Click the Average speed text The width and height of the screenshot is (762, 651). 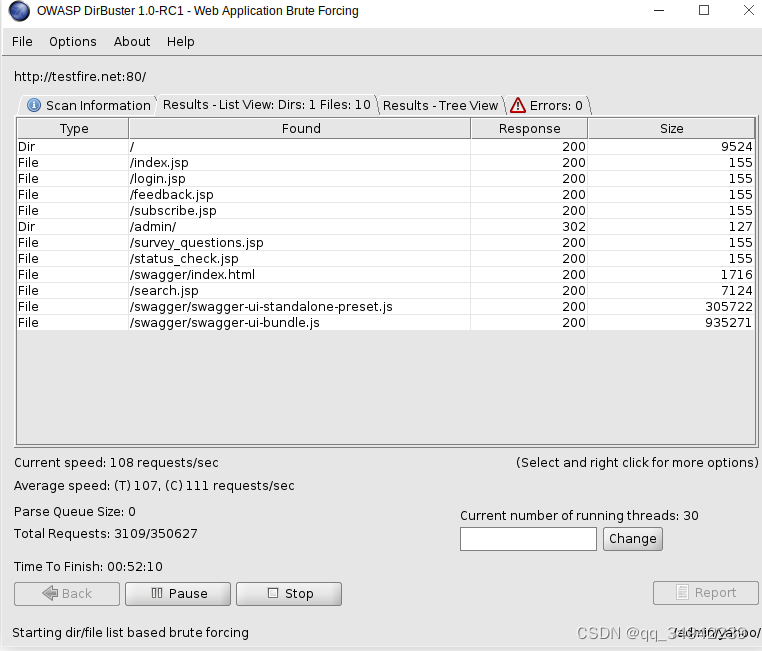pyautogui.click(x=154, y=486)
